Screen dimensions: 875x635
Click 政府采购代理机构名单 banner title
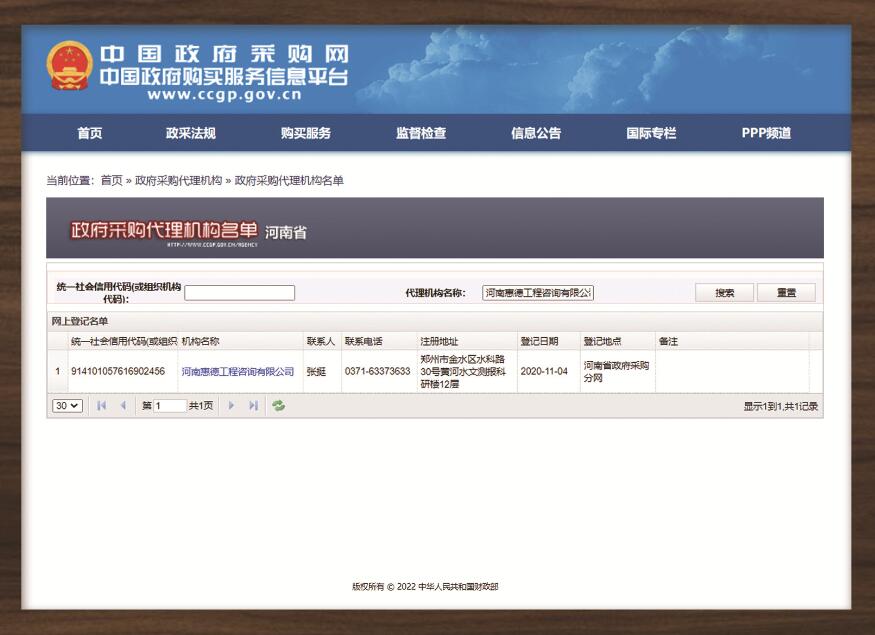coord(164,230)
